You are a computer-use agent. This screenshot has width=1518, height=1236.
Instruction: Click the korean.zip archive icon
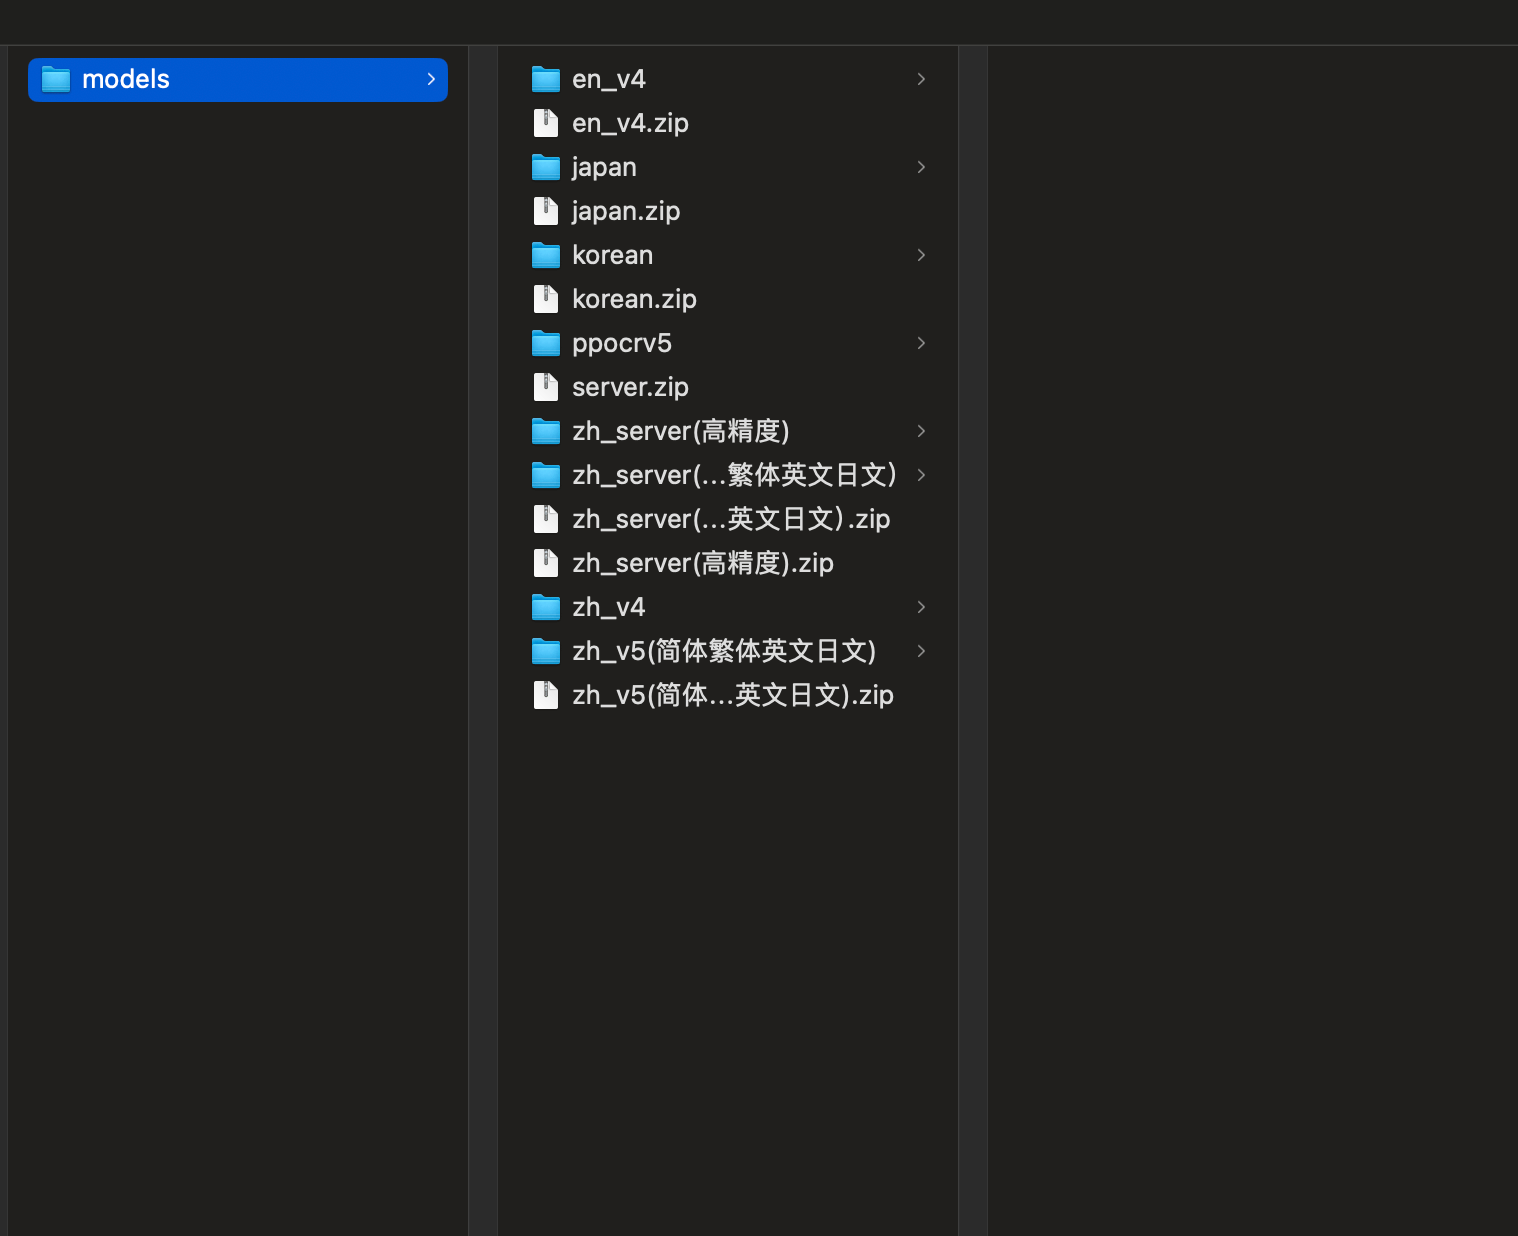[x=546, y=299]
